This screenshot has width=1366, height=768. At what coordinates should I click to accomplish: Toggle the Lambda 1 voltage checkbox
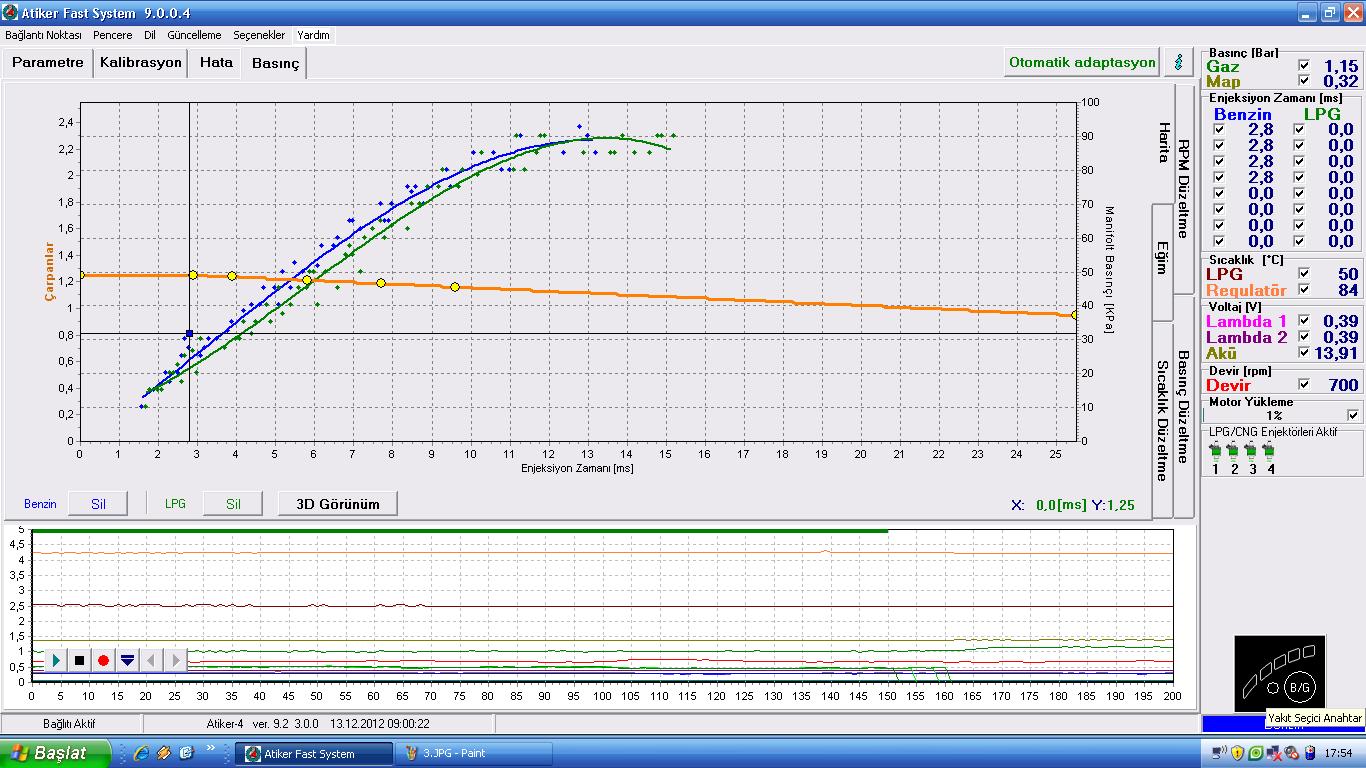coord(1303,321)
